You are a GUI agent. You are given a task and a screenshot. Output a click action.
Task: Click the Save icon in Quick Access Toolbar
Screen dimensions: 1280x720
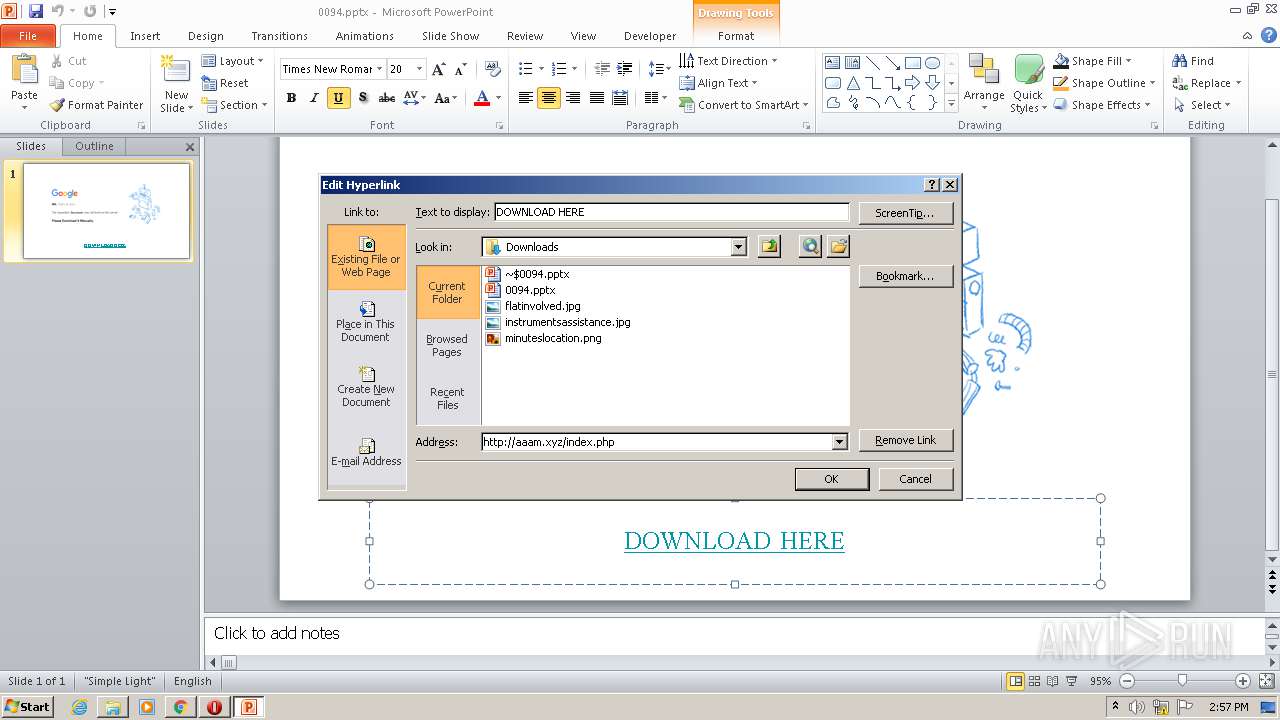coord(36,11)
